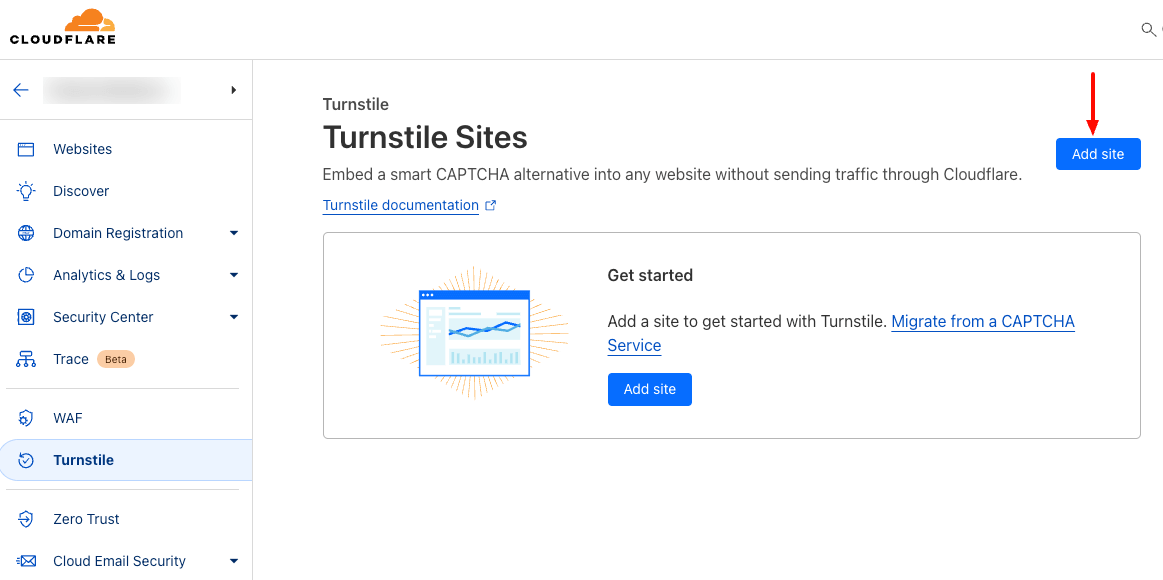This screenshot has width=1163, height=580.
Task: Open the account switcher arrow
Action: pos(234,90)
